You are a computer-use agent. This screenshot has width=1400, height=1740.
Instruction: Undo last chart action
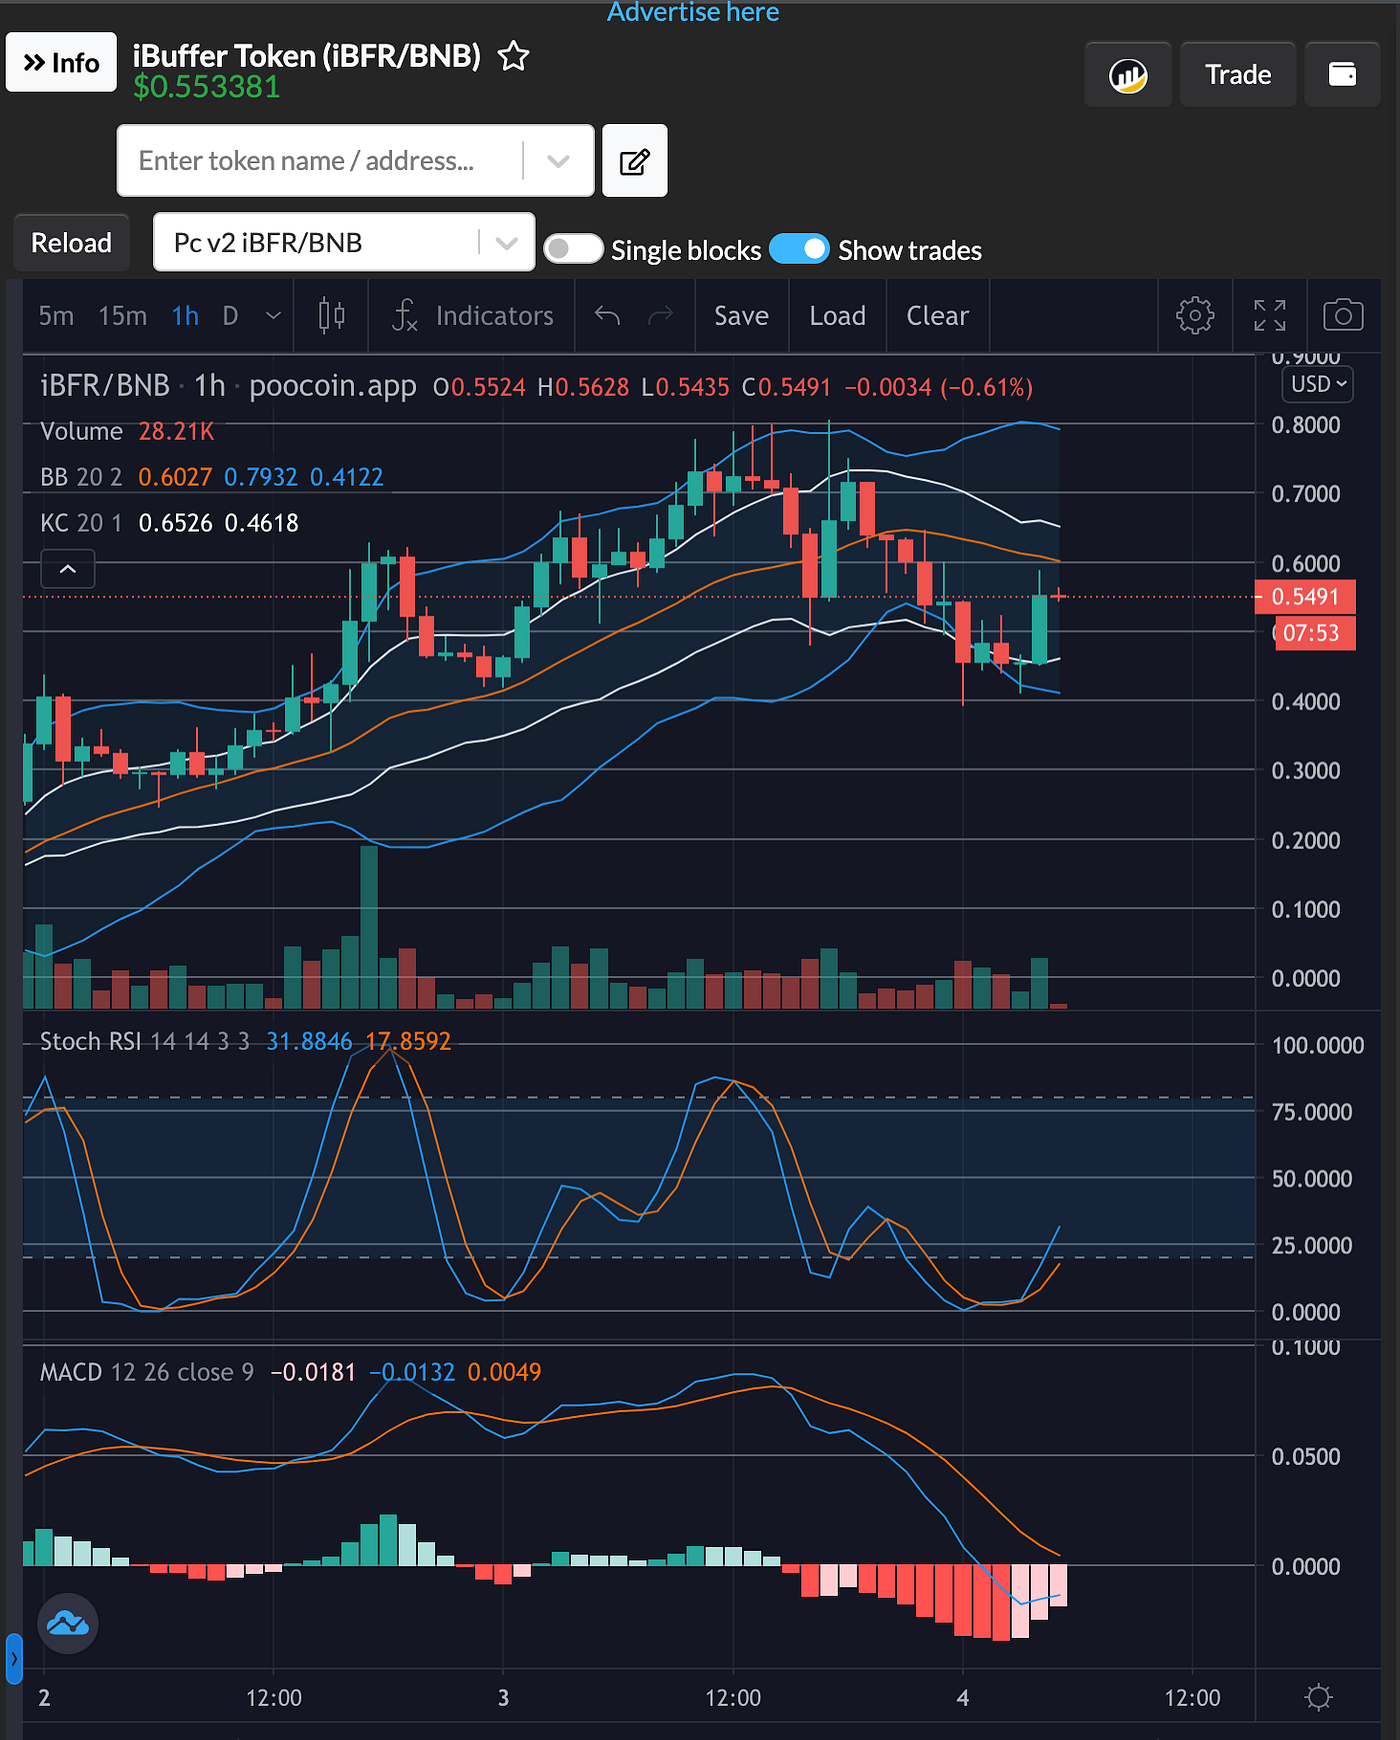point(607,316)
